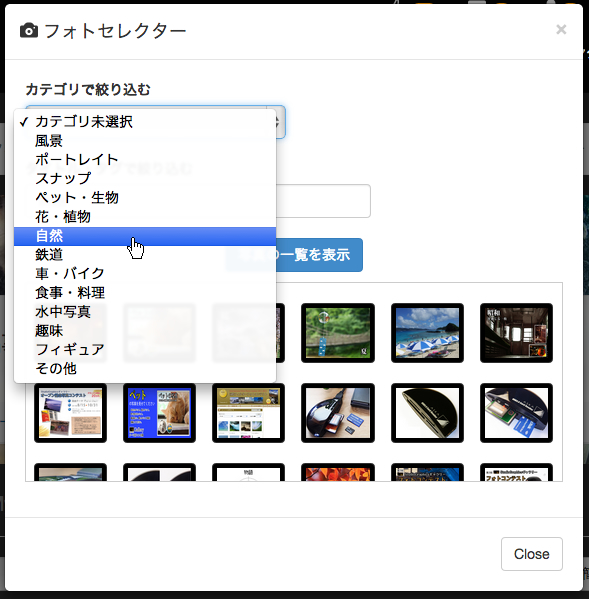Pick the スナップ category
Viewport: 589px width, 599px height.
145,179
